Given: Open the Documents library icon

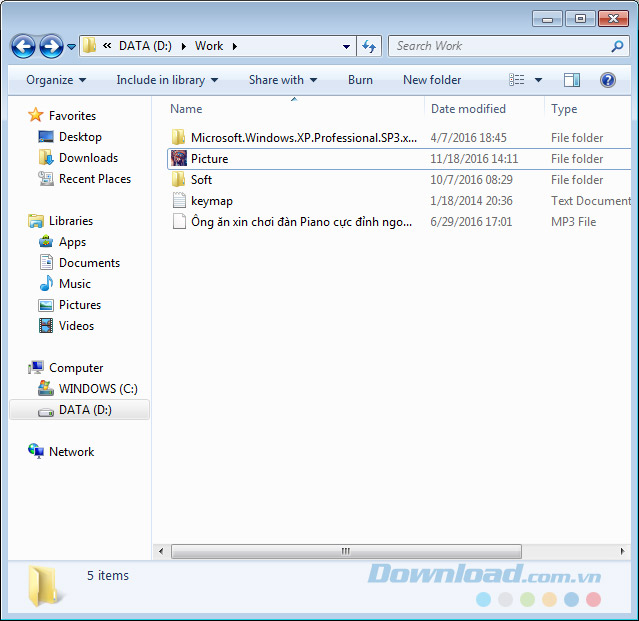Looking at the screenshot, I should click(x=46, y=263).
